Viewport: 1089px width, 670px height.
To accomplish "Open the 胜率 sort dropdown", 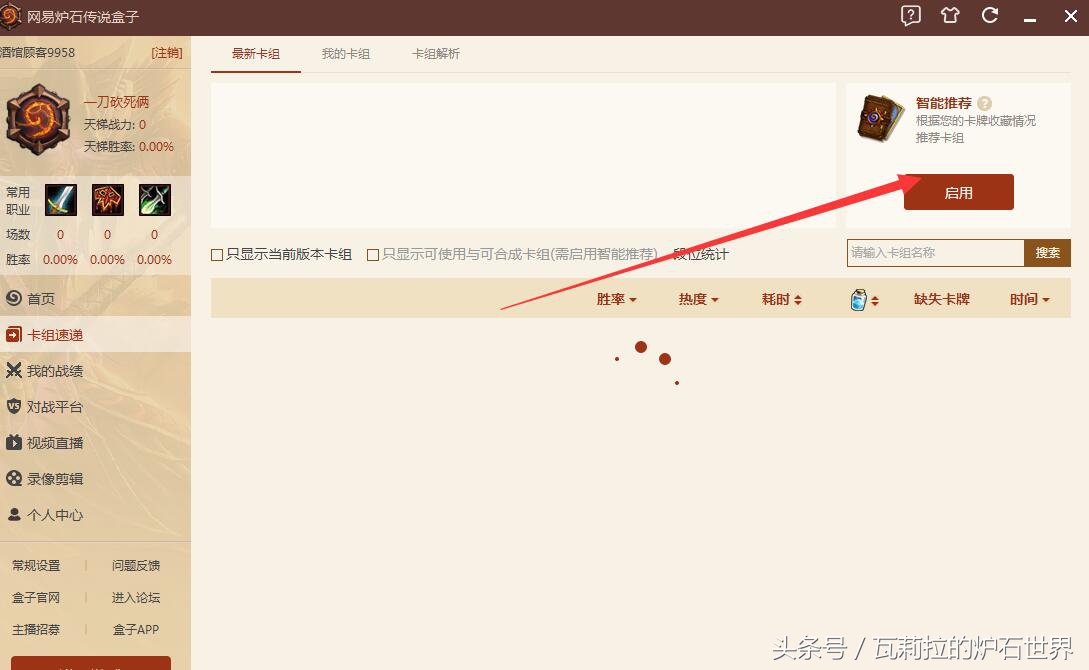I will tap(615, 298).
